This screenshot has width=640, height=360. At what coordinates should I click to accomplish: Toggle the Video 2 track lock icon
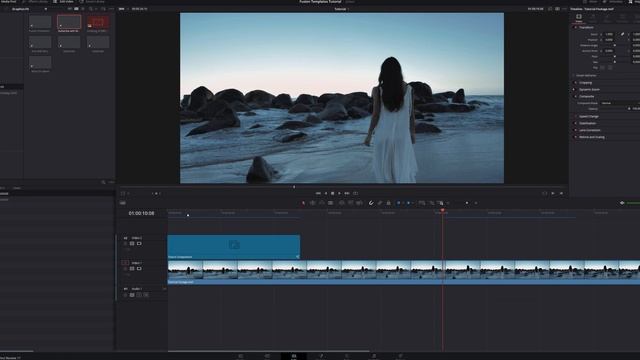coord(125,243)
